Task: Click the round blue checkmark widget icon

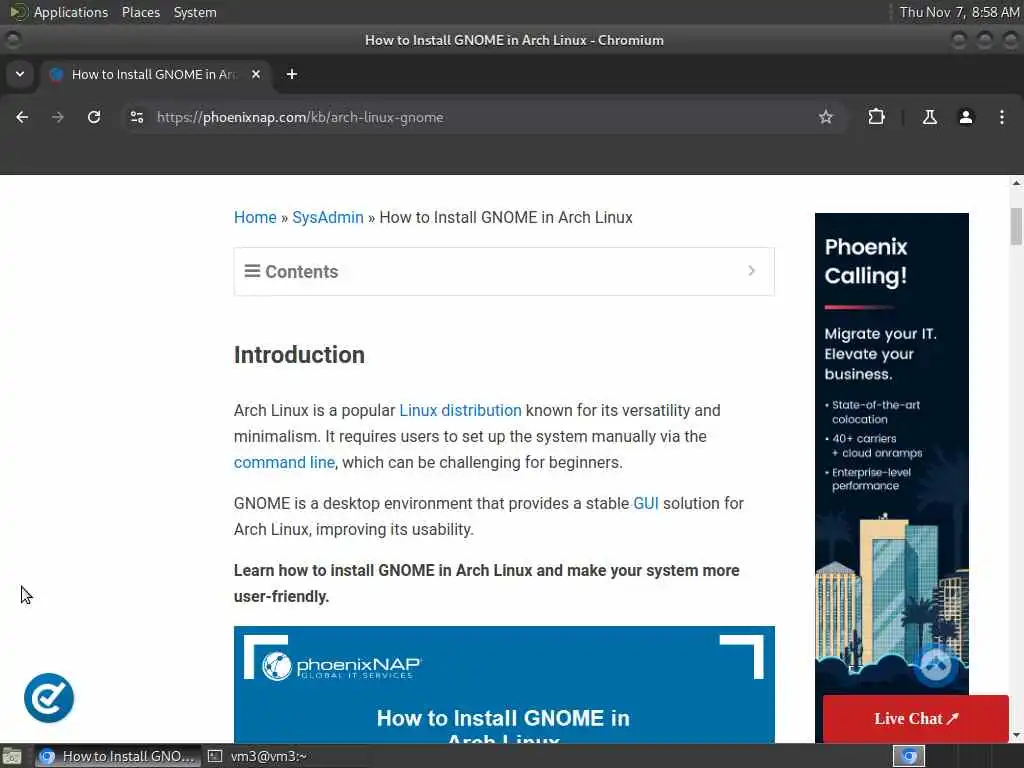Action: pyautogui.click(x=49, y=697)
